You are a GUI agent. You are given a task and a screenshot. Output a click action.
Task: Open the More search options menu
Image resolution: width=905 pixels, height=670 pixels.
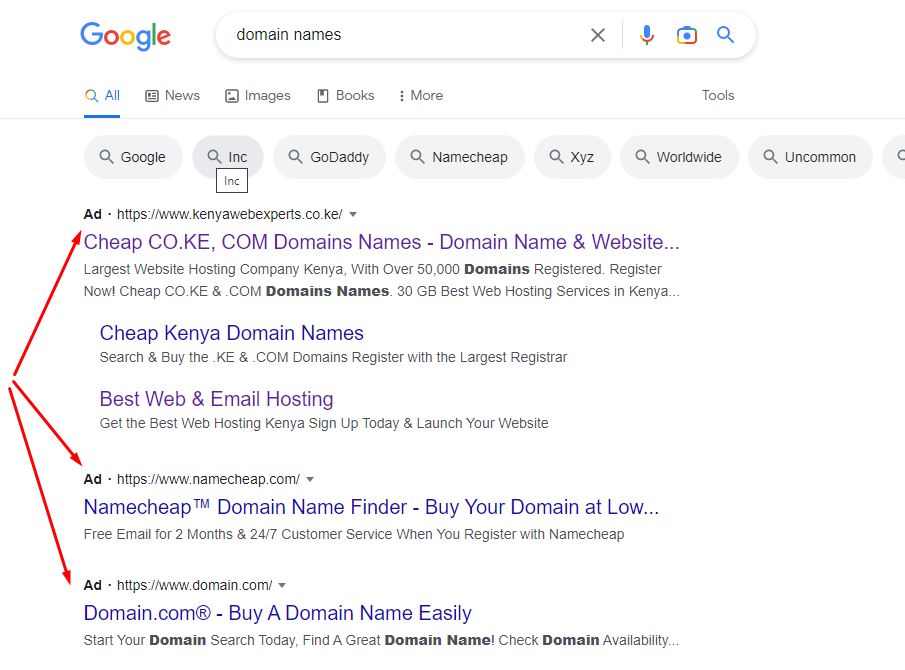421,96
